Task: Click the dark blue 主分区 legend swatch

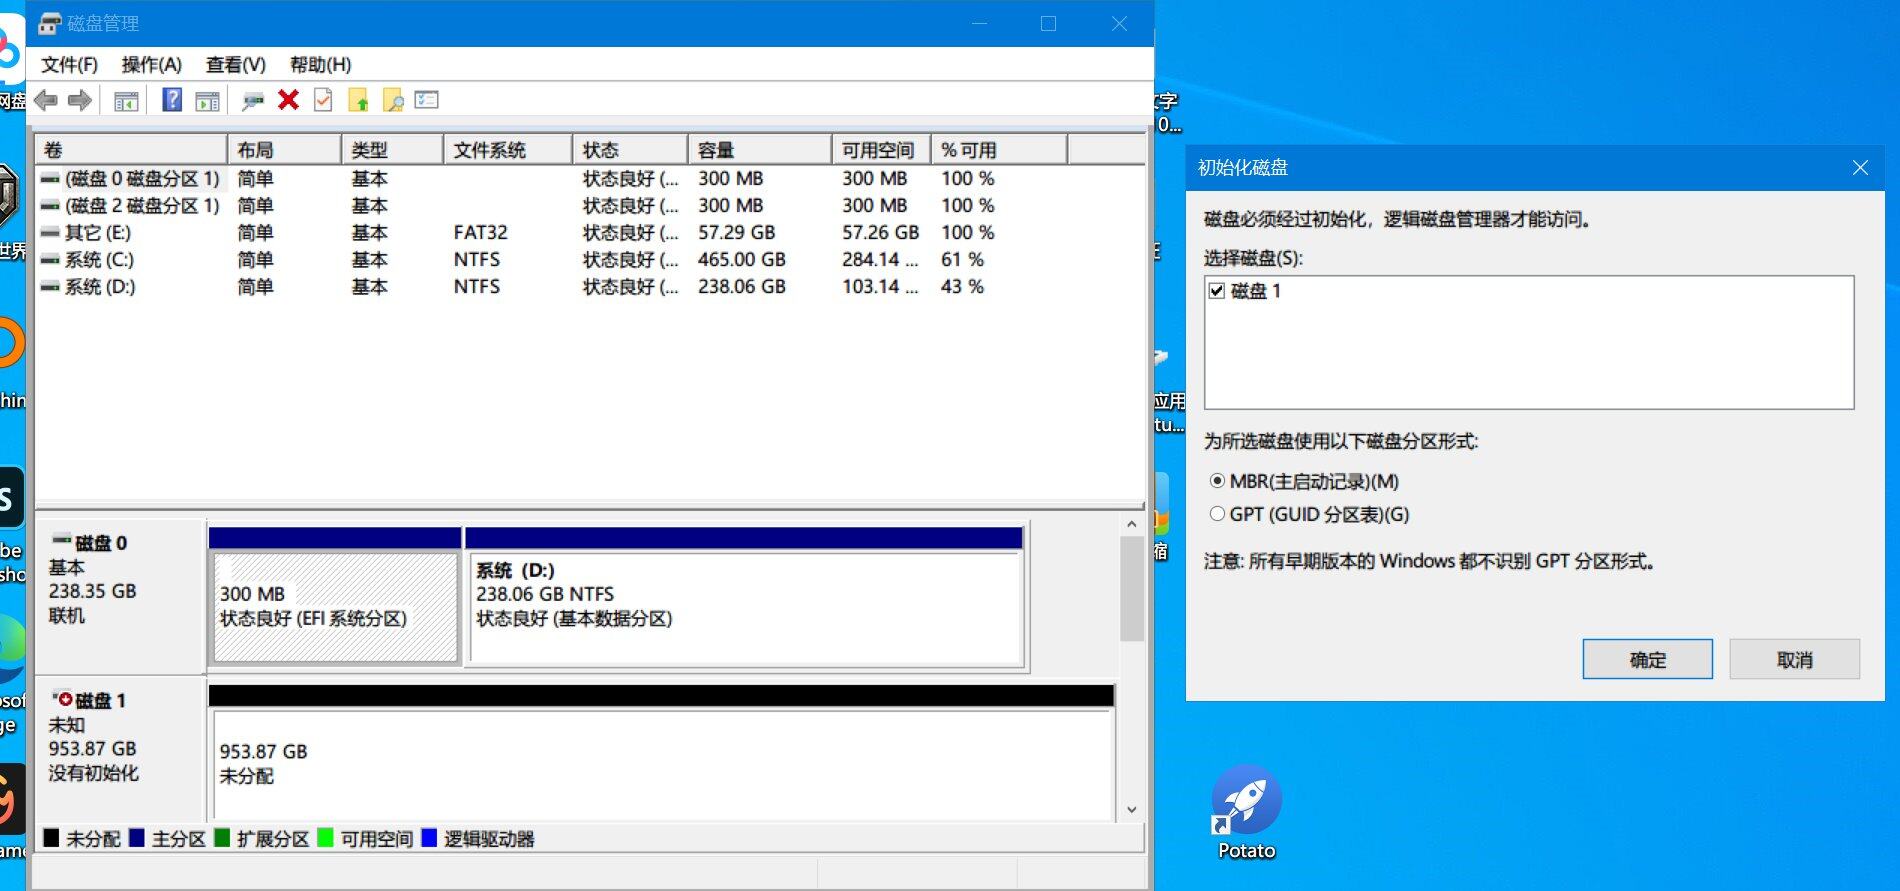Action: tap(137, 838)
